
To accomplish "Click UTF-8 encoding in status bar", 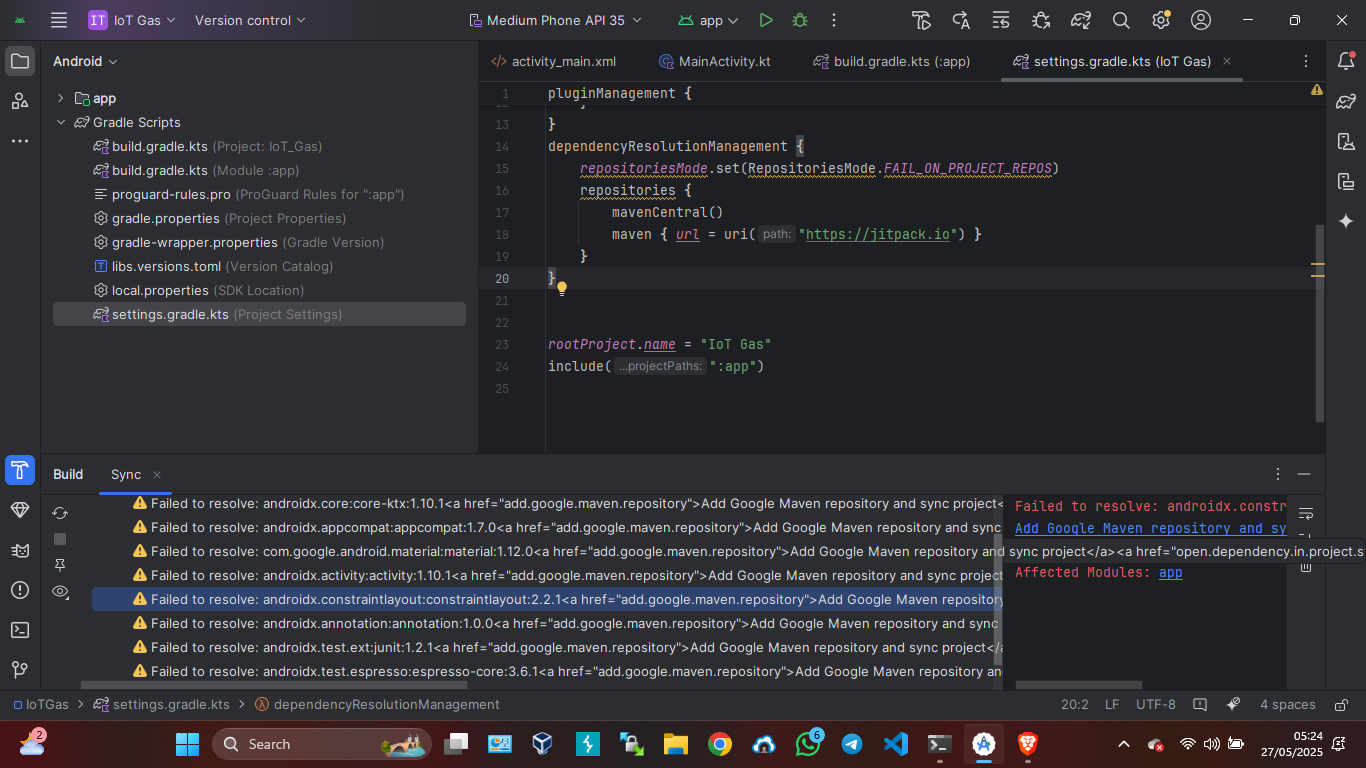I will pyautogui.click(x=1156, y=704).
